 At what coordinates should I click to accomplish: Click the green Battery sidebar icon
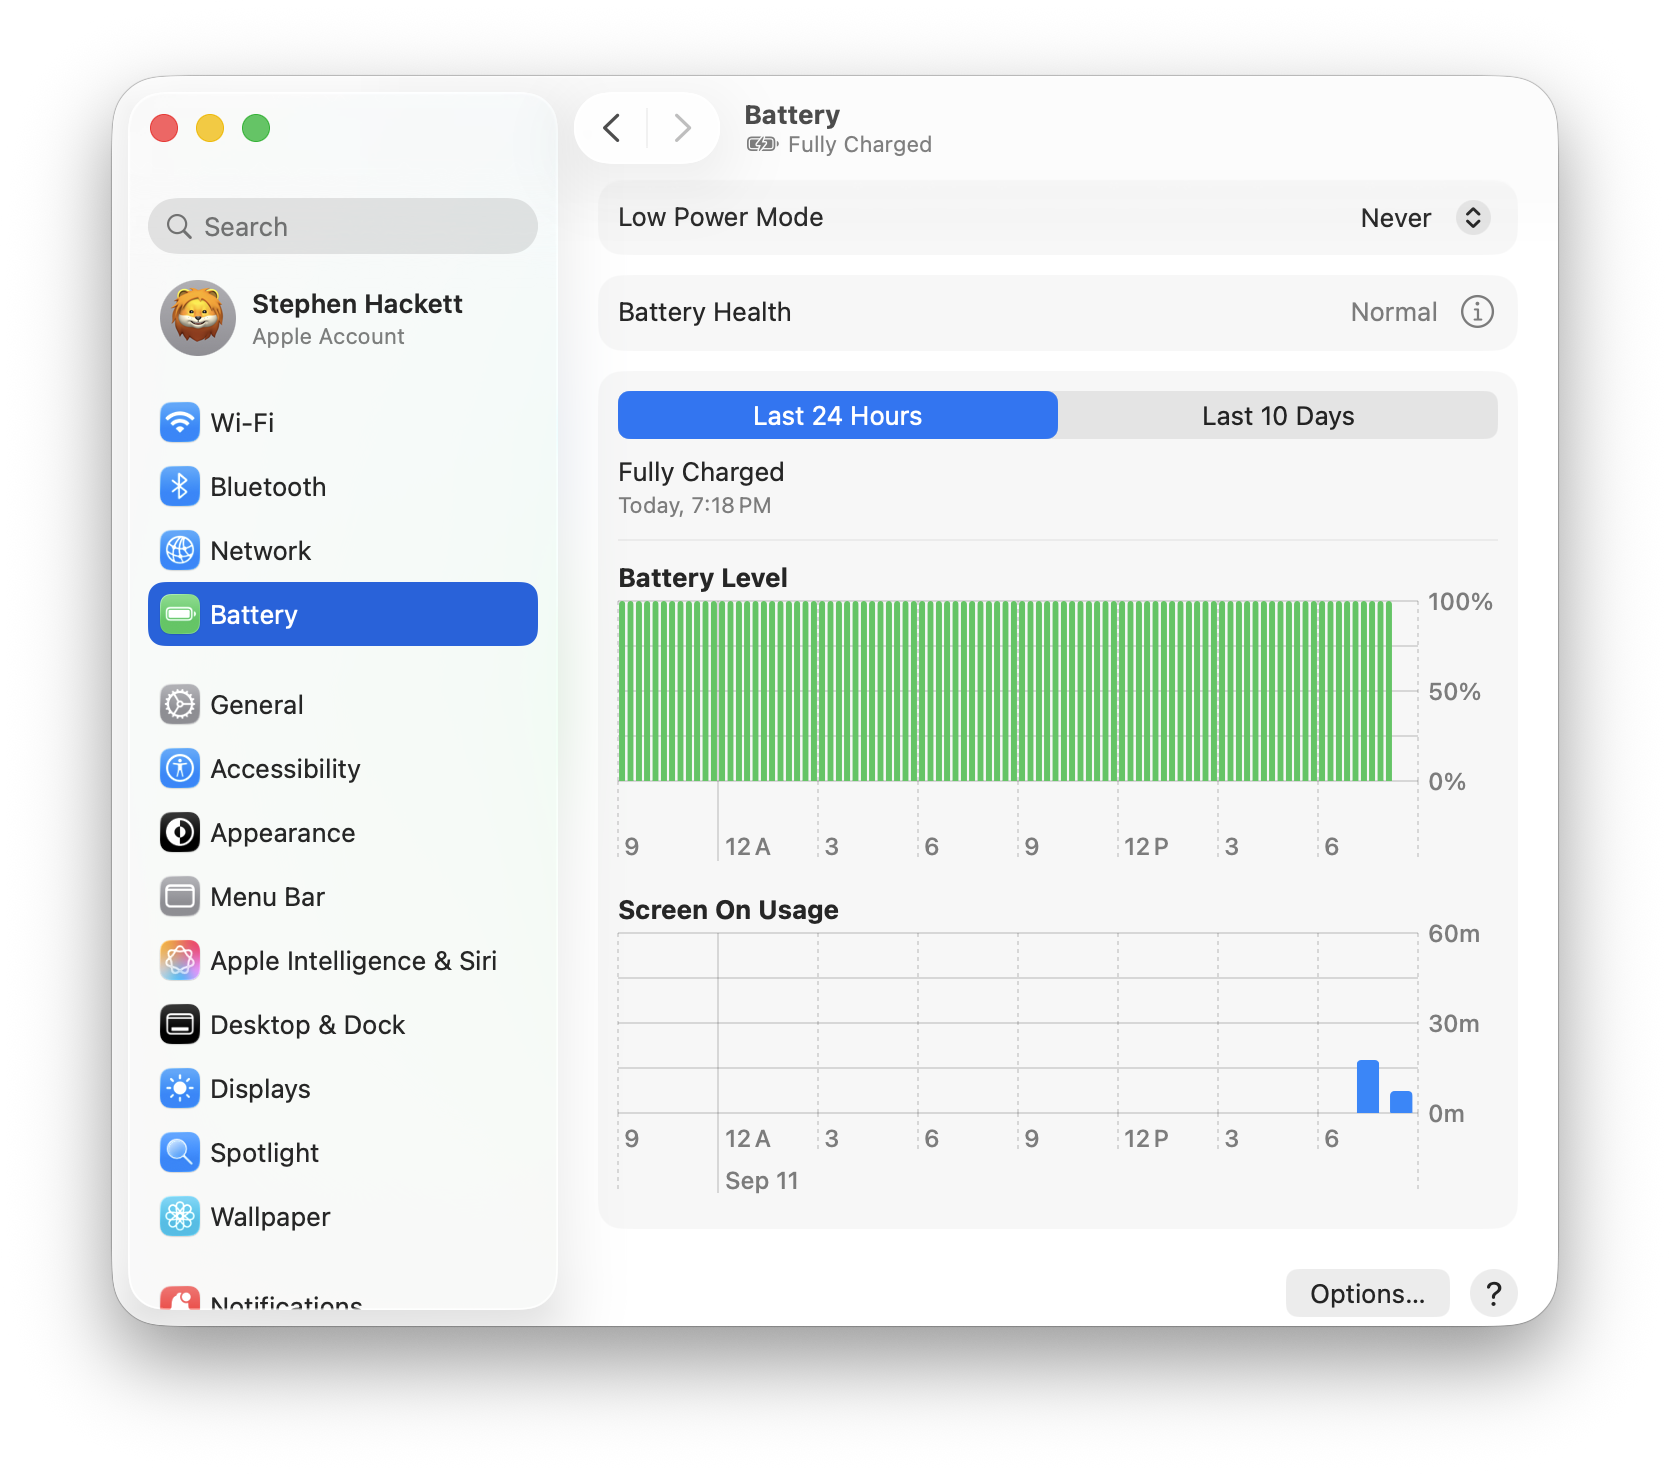180,614
